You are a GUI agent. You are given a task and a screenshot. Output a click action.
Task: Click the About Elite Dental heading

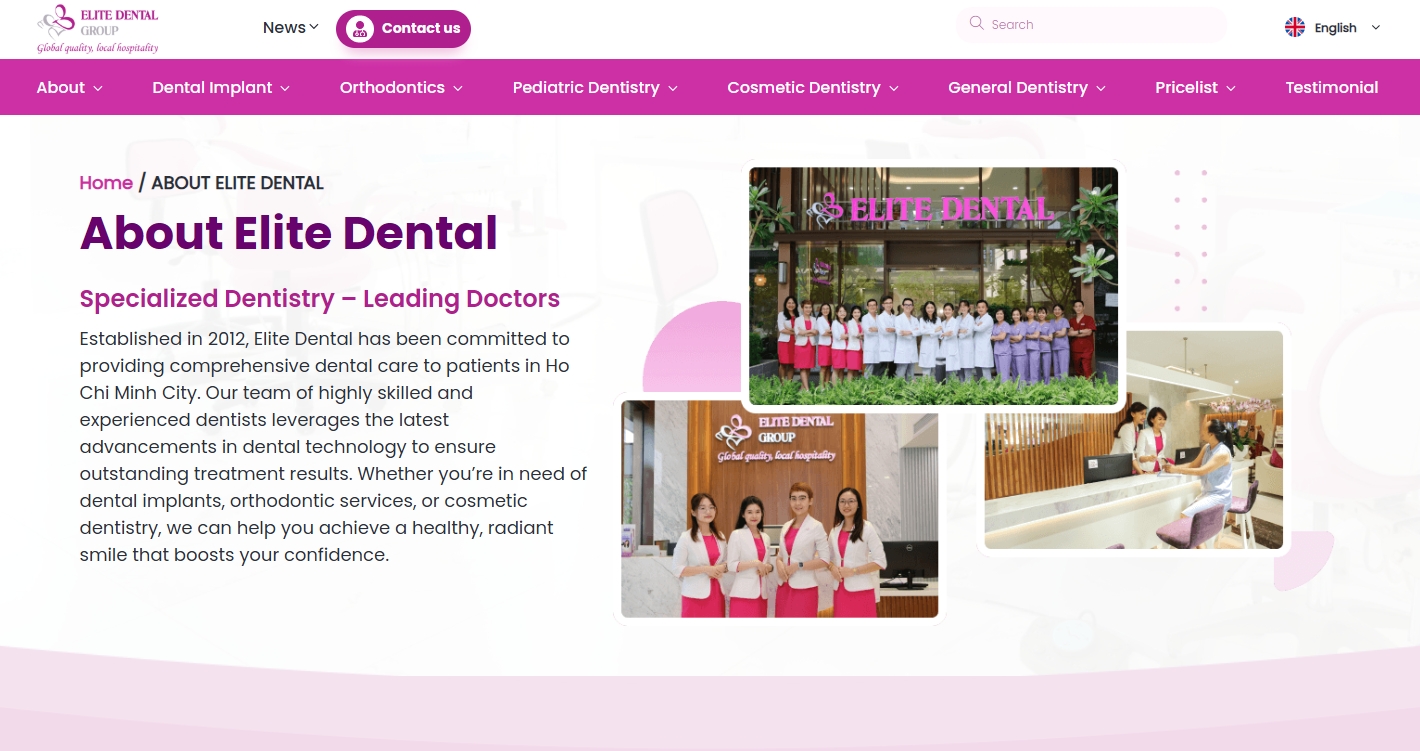click(x=289, y=232)
